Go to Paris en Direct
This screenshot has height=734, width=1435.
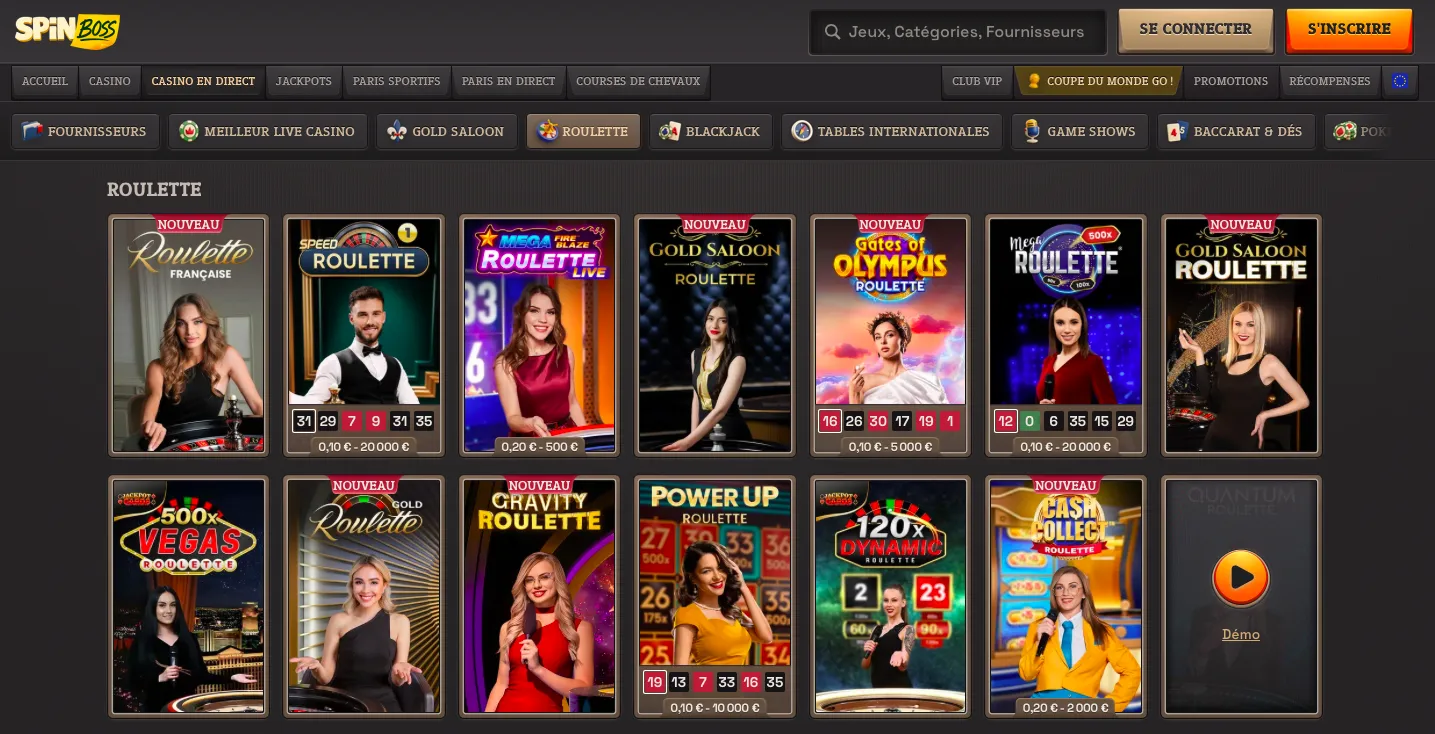click(x=509, y=81)
